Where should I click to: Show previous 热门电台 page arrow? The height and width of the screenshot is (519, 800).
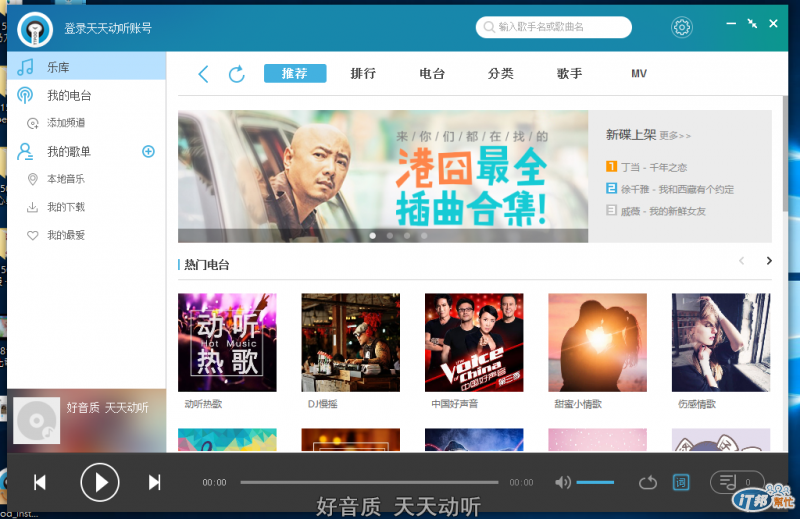(x=741, y=261)
